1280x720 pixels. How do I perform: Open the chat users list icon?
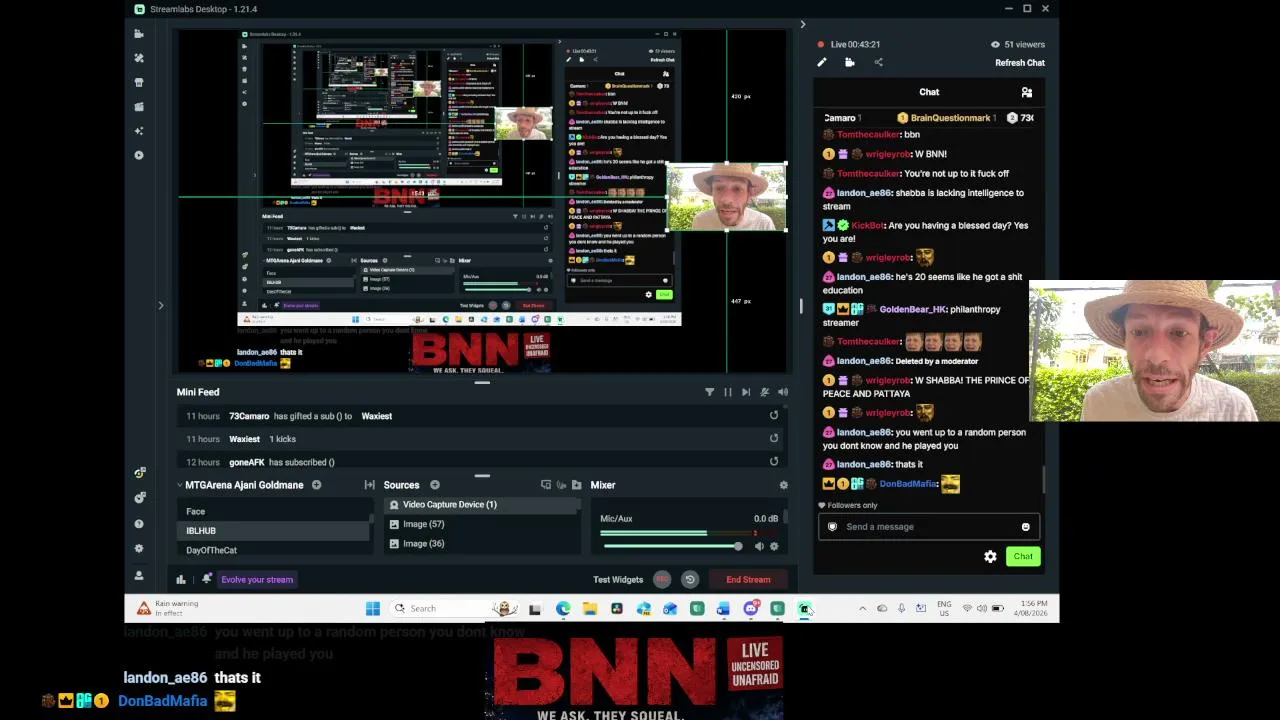pos(1026,92)
